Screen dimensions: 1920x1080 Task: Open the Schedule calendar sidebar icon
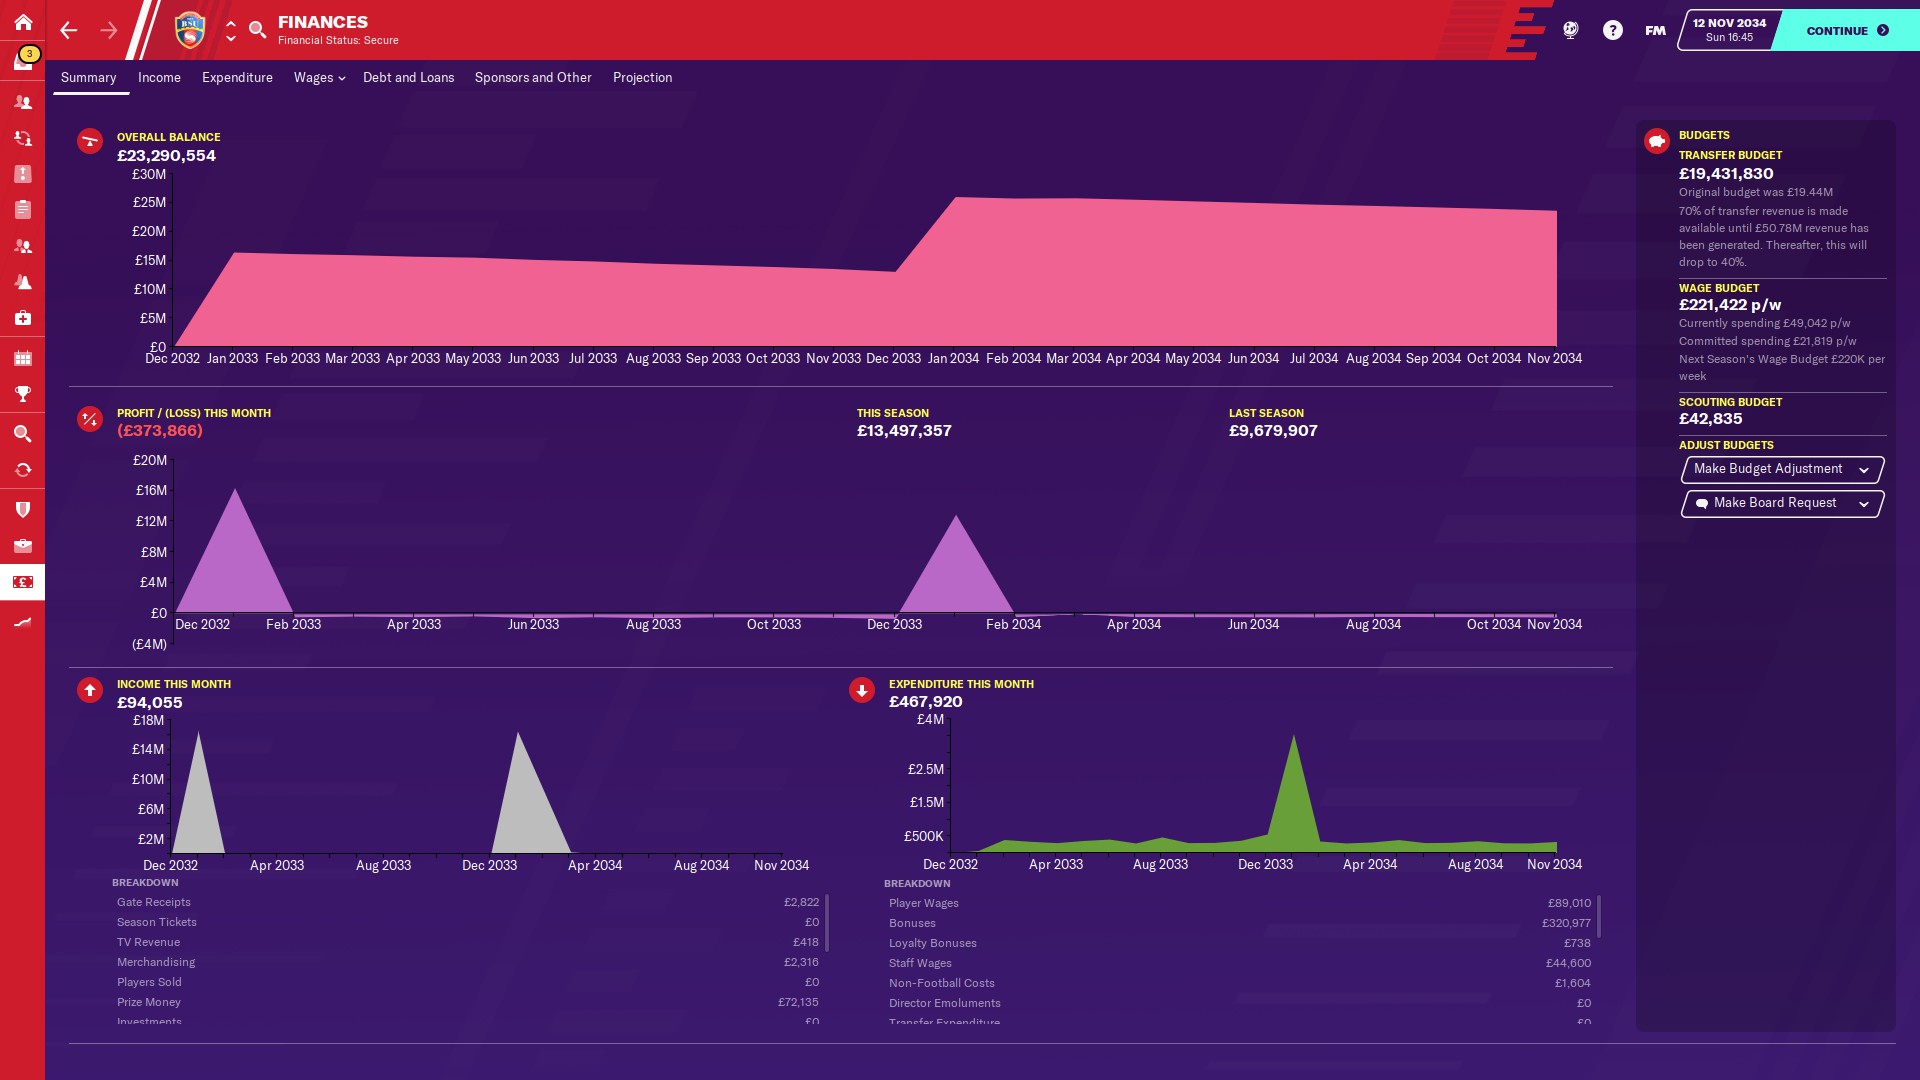point(23,358)
